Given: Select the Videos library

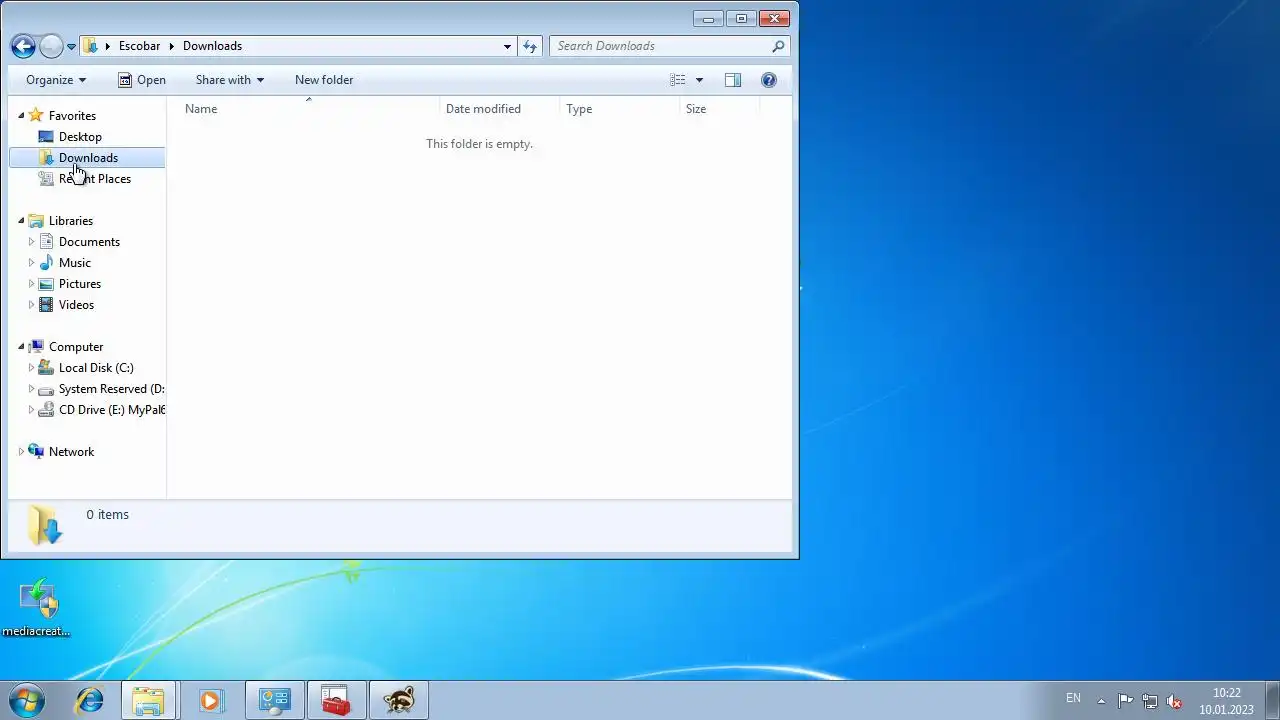Looking at the screenshot, I should tap(76, 305).
